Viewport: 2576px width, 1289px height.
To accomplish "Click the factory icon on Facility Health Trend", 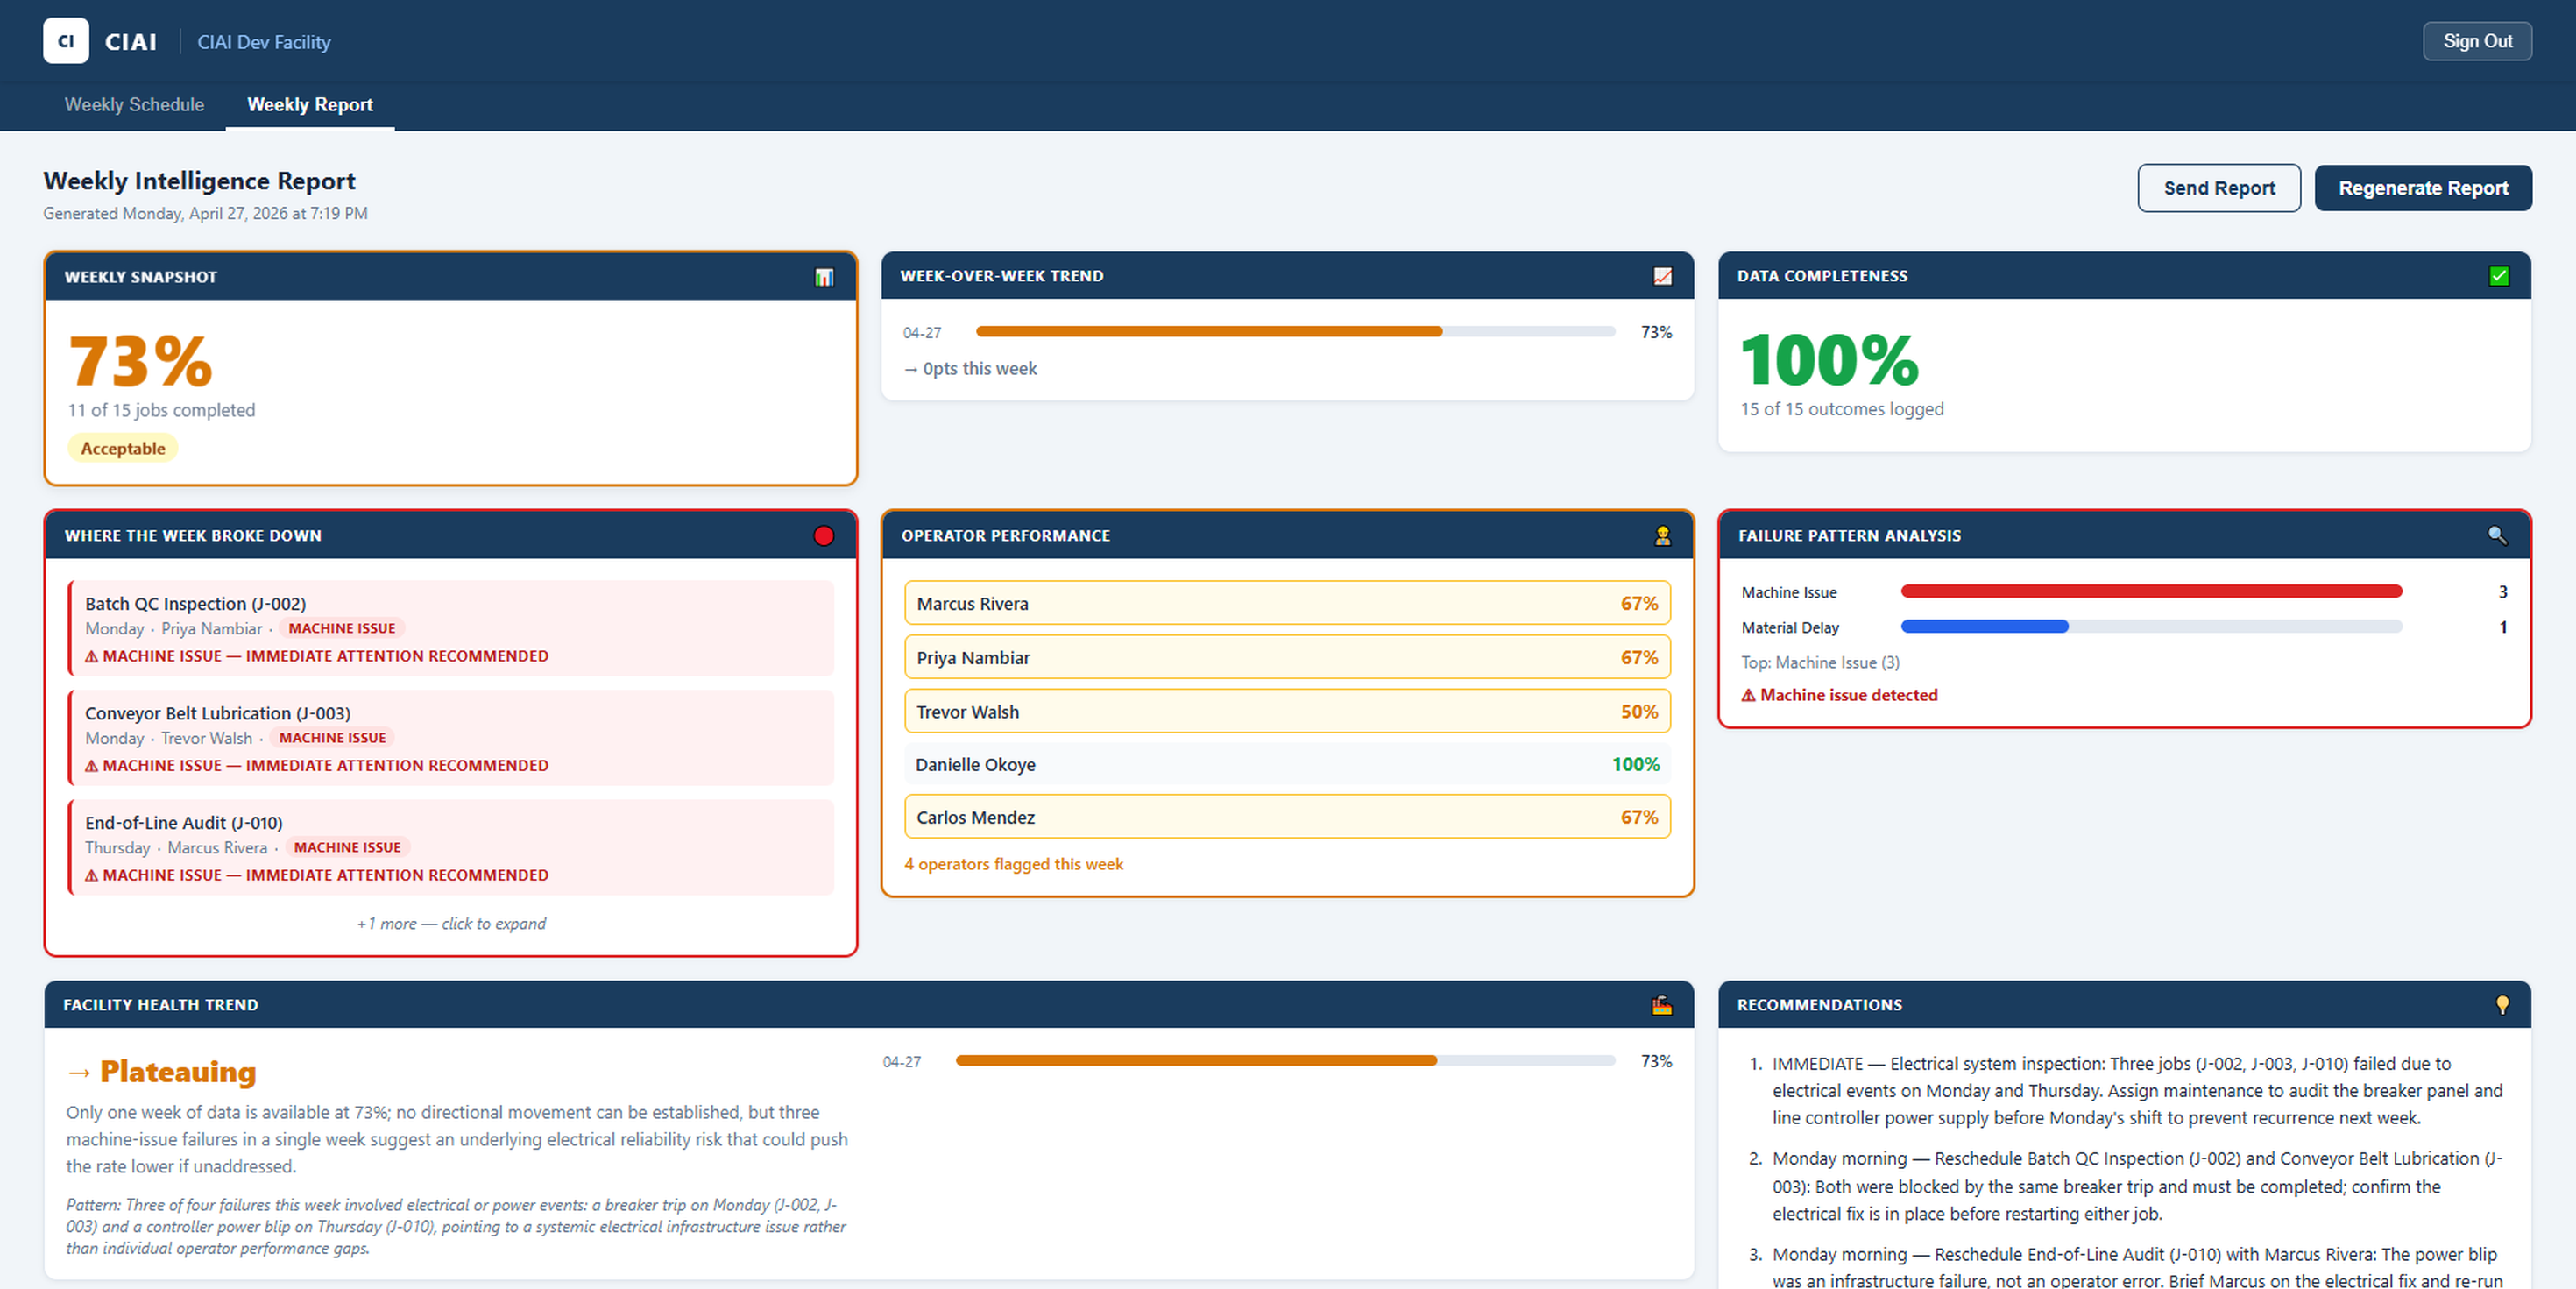I will point(1662,1005).
